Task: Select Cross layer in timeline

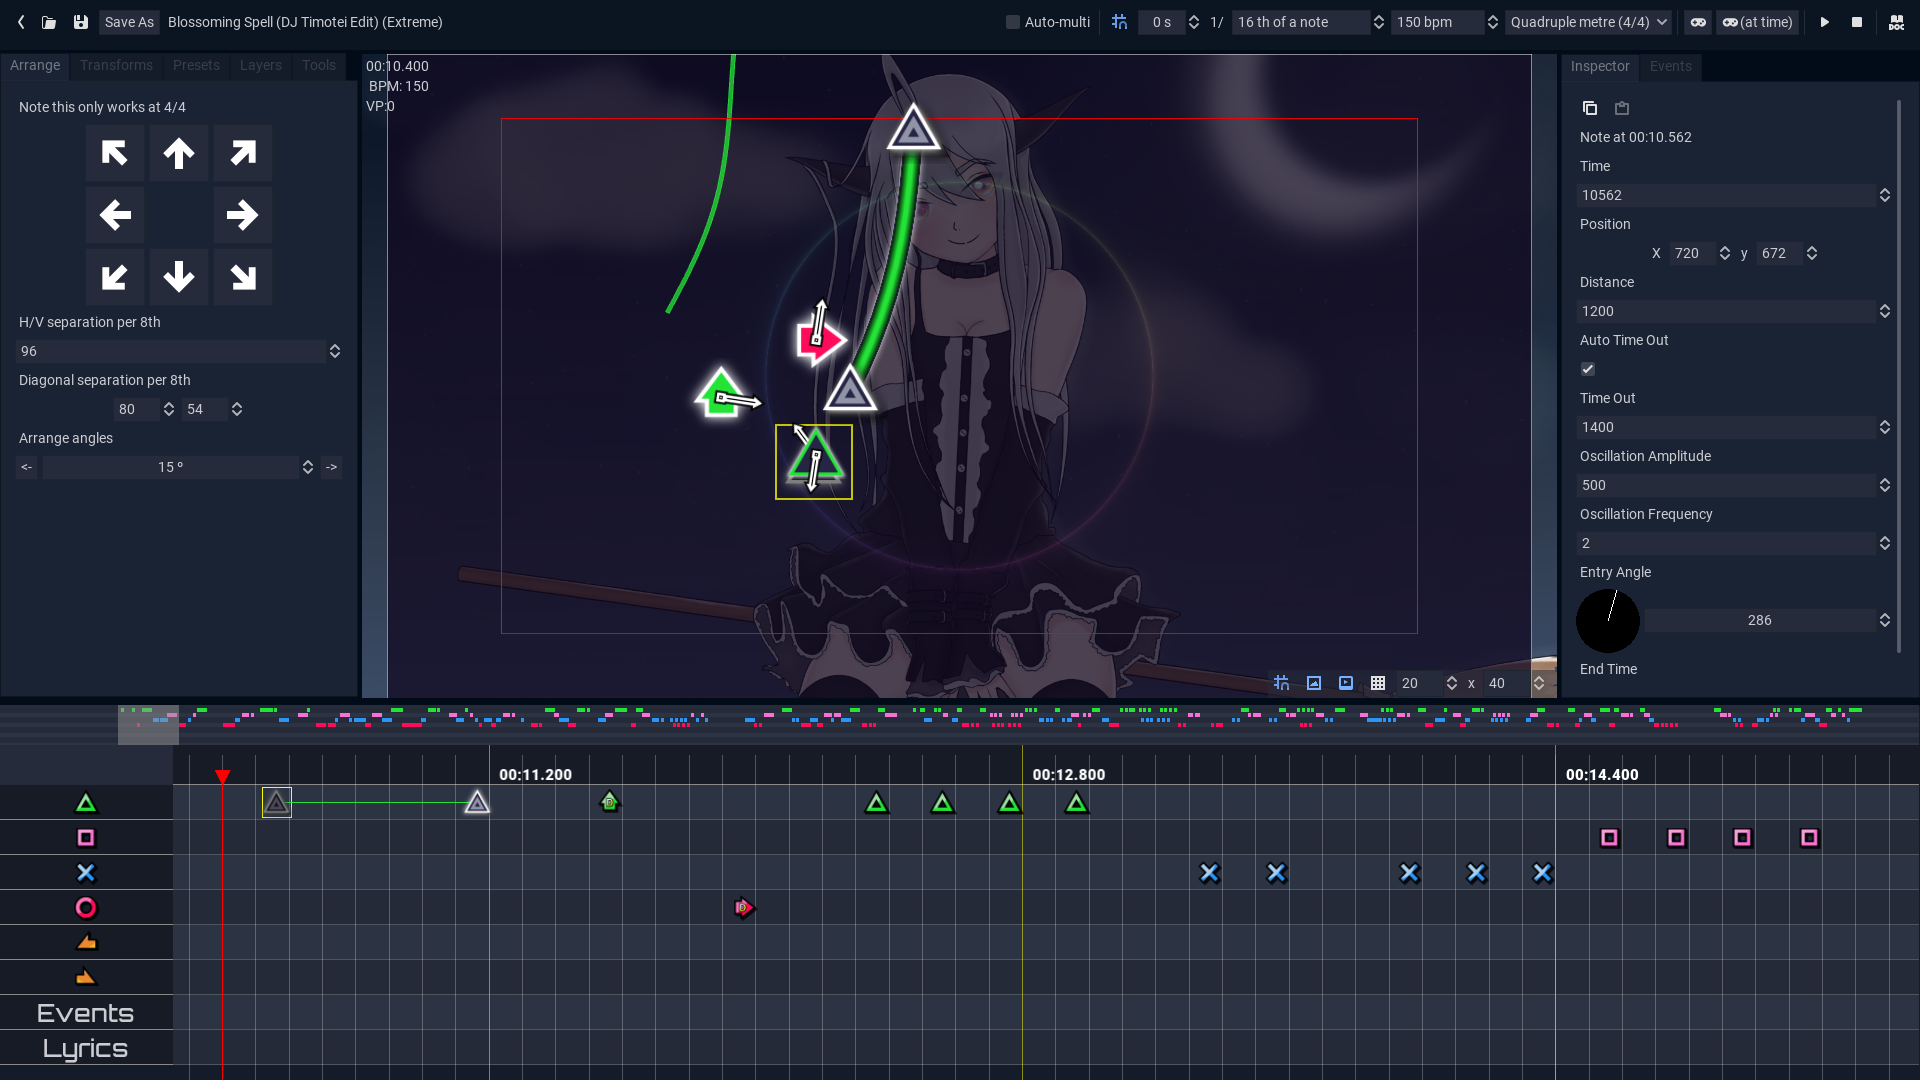Action: tap(86, 873)
